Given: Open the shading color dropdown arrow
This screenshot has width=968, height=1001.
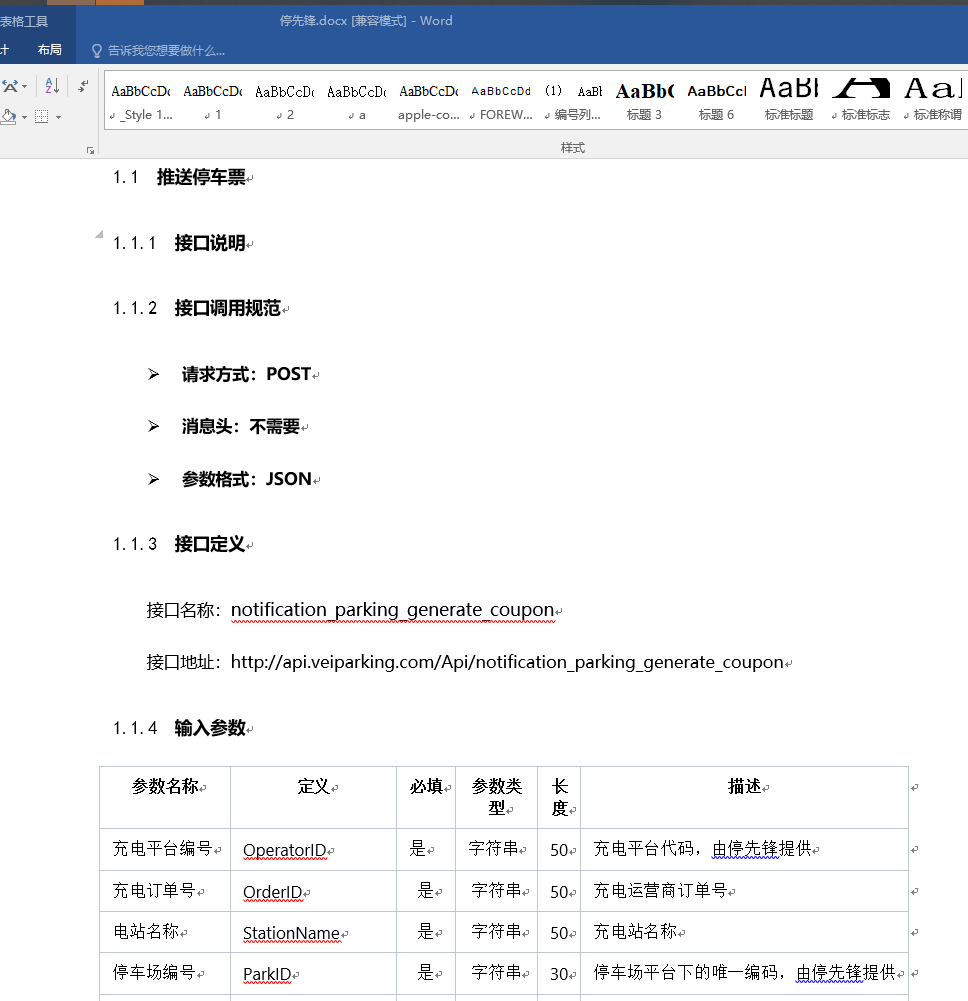Looking at the screenshot, I should coord(24,117).
